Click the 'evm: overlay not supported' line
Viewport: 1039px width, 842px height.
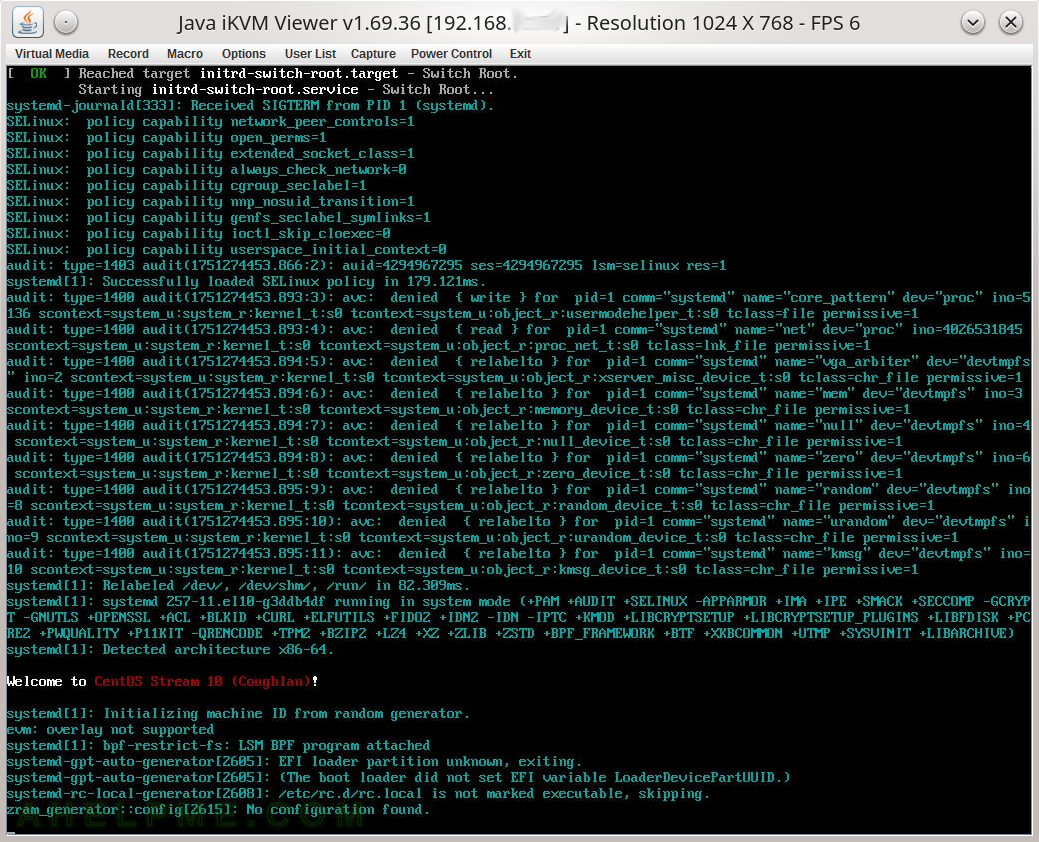click(111, 729)
